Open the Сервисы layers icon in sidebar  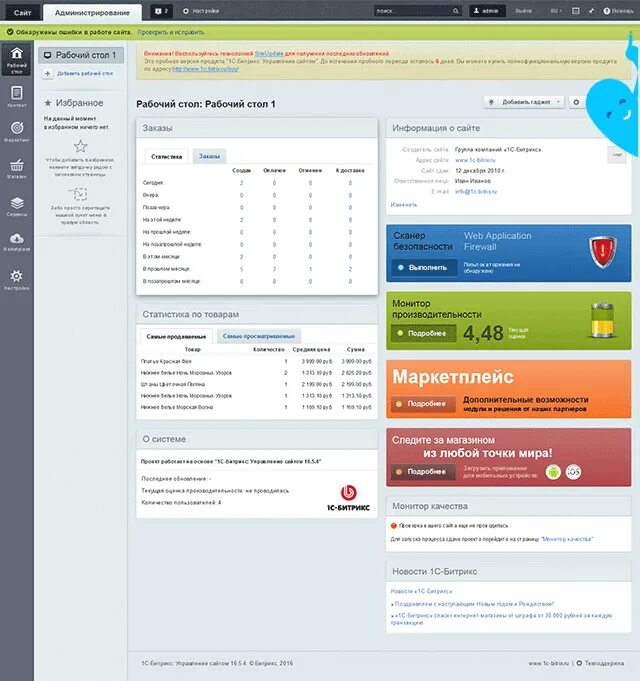click(x=16, y=206)
